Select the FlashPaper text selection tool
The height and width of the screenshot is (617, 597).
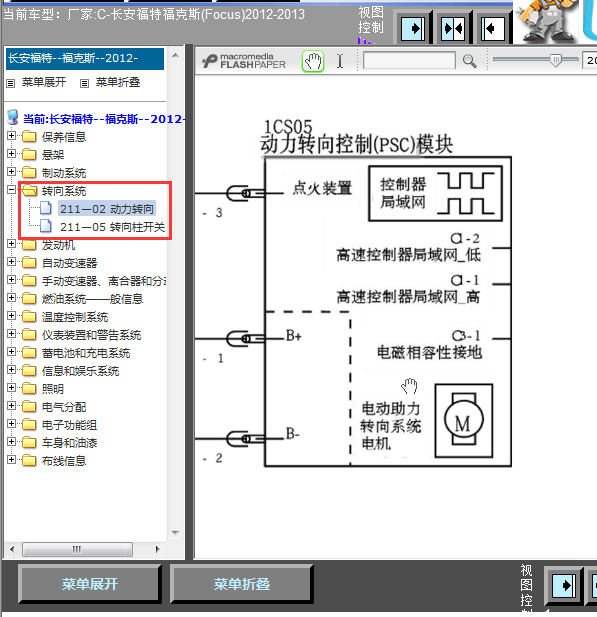pos(340,61)
